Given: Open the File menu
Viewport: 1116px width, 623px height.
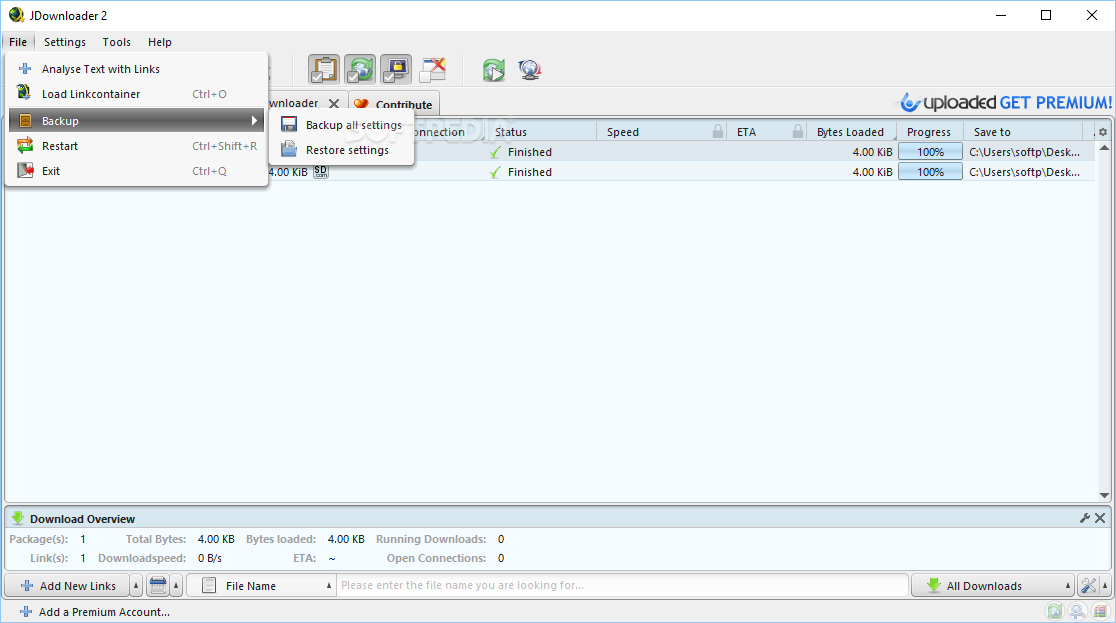Looking at the screenshot, I should coord(19,42).
